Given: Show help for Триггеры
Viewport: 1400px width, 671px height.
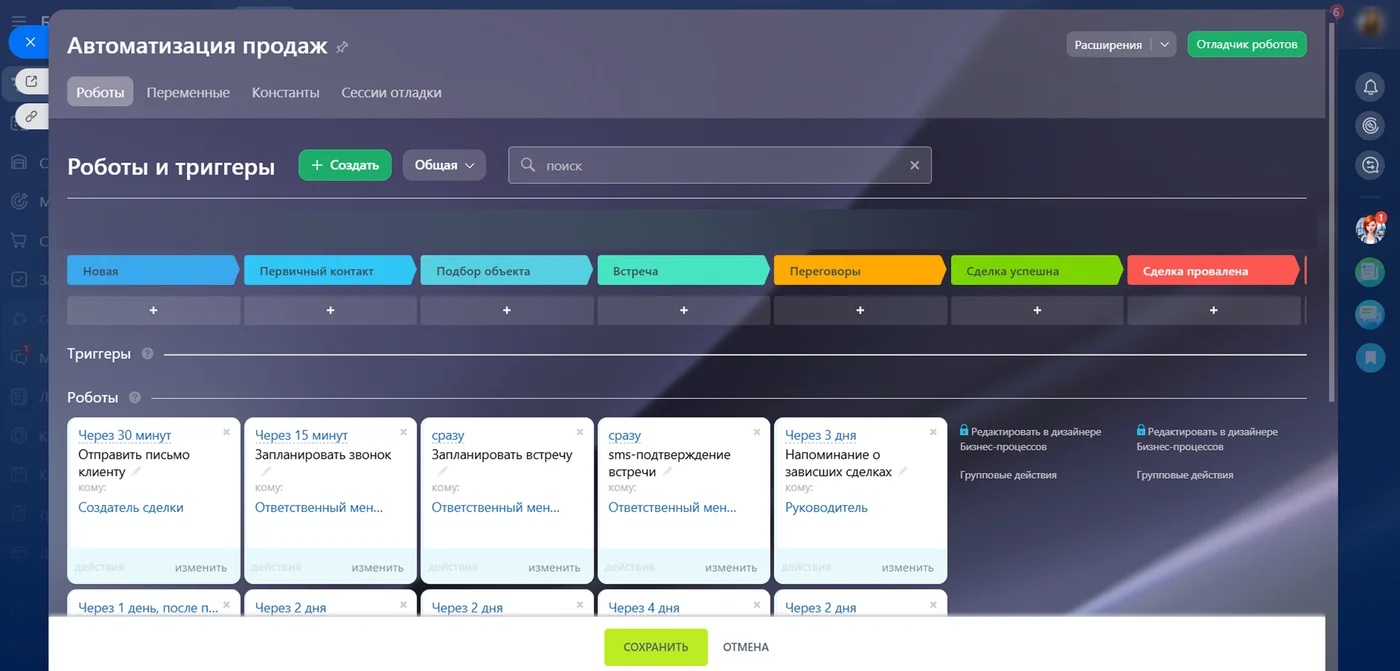Looking at the screenshot, I should 147,354.
